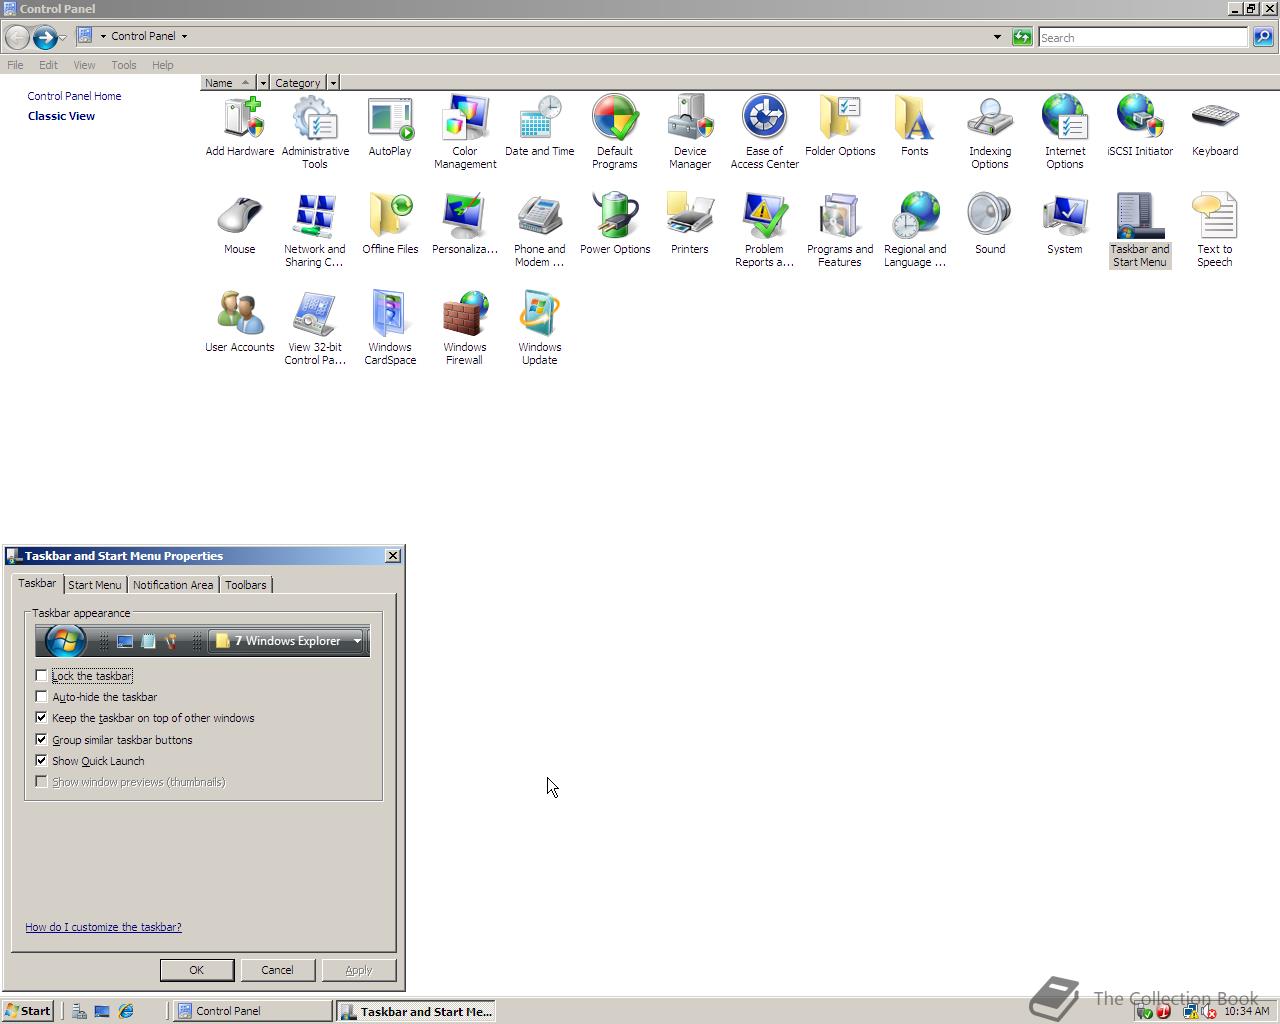The image size is (1280, 1024).
Task: Open Administrative Tools
Action: pyautogui.click(x=315, y=133)
